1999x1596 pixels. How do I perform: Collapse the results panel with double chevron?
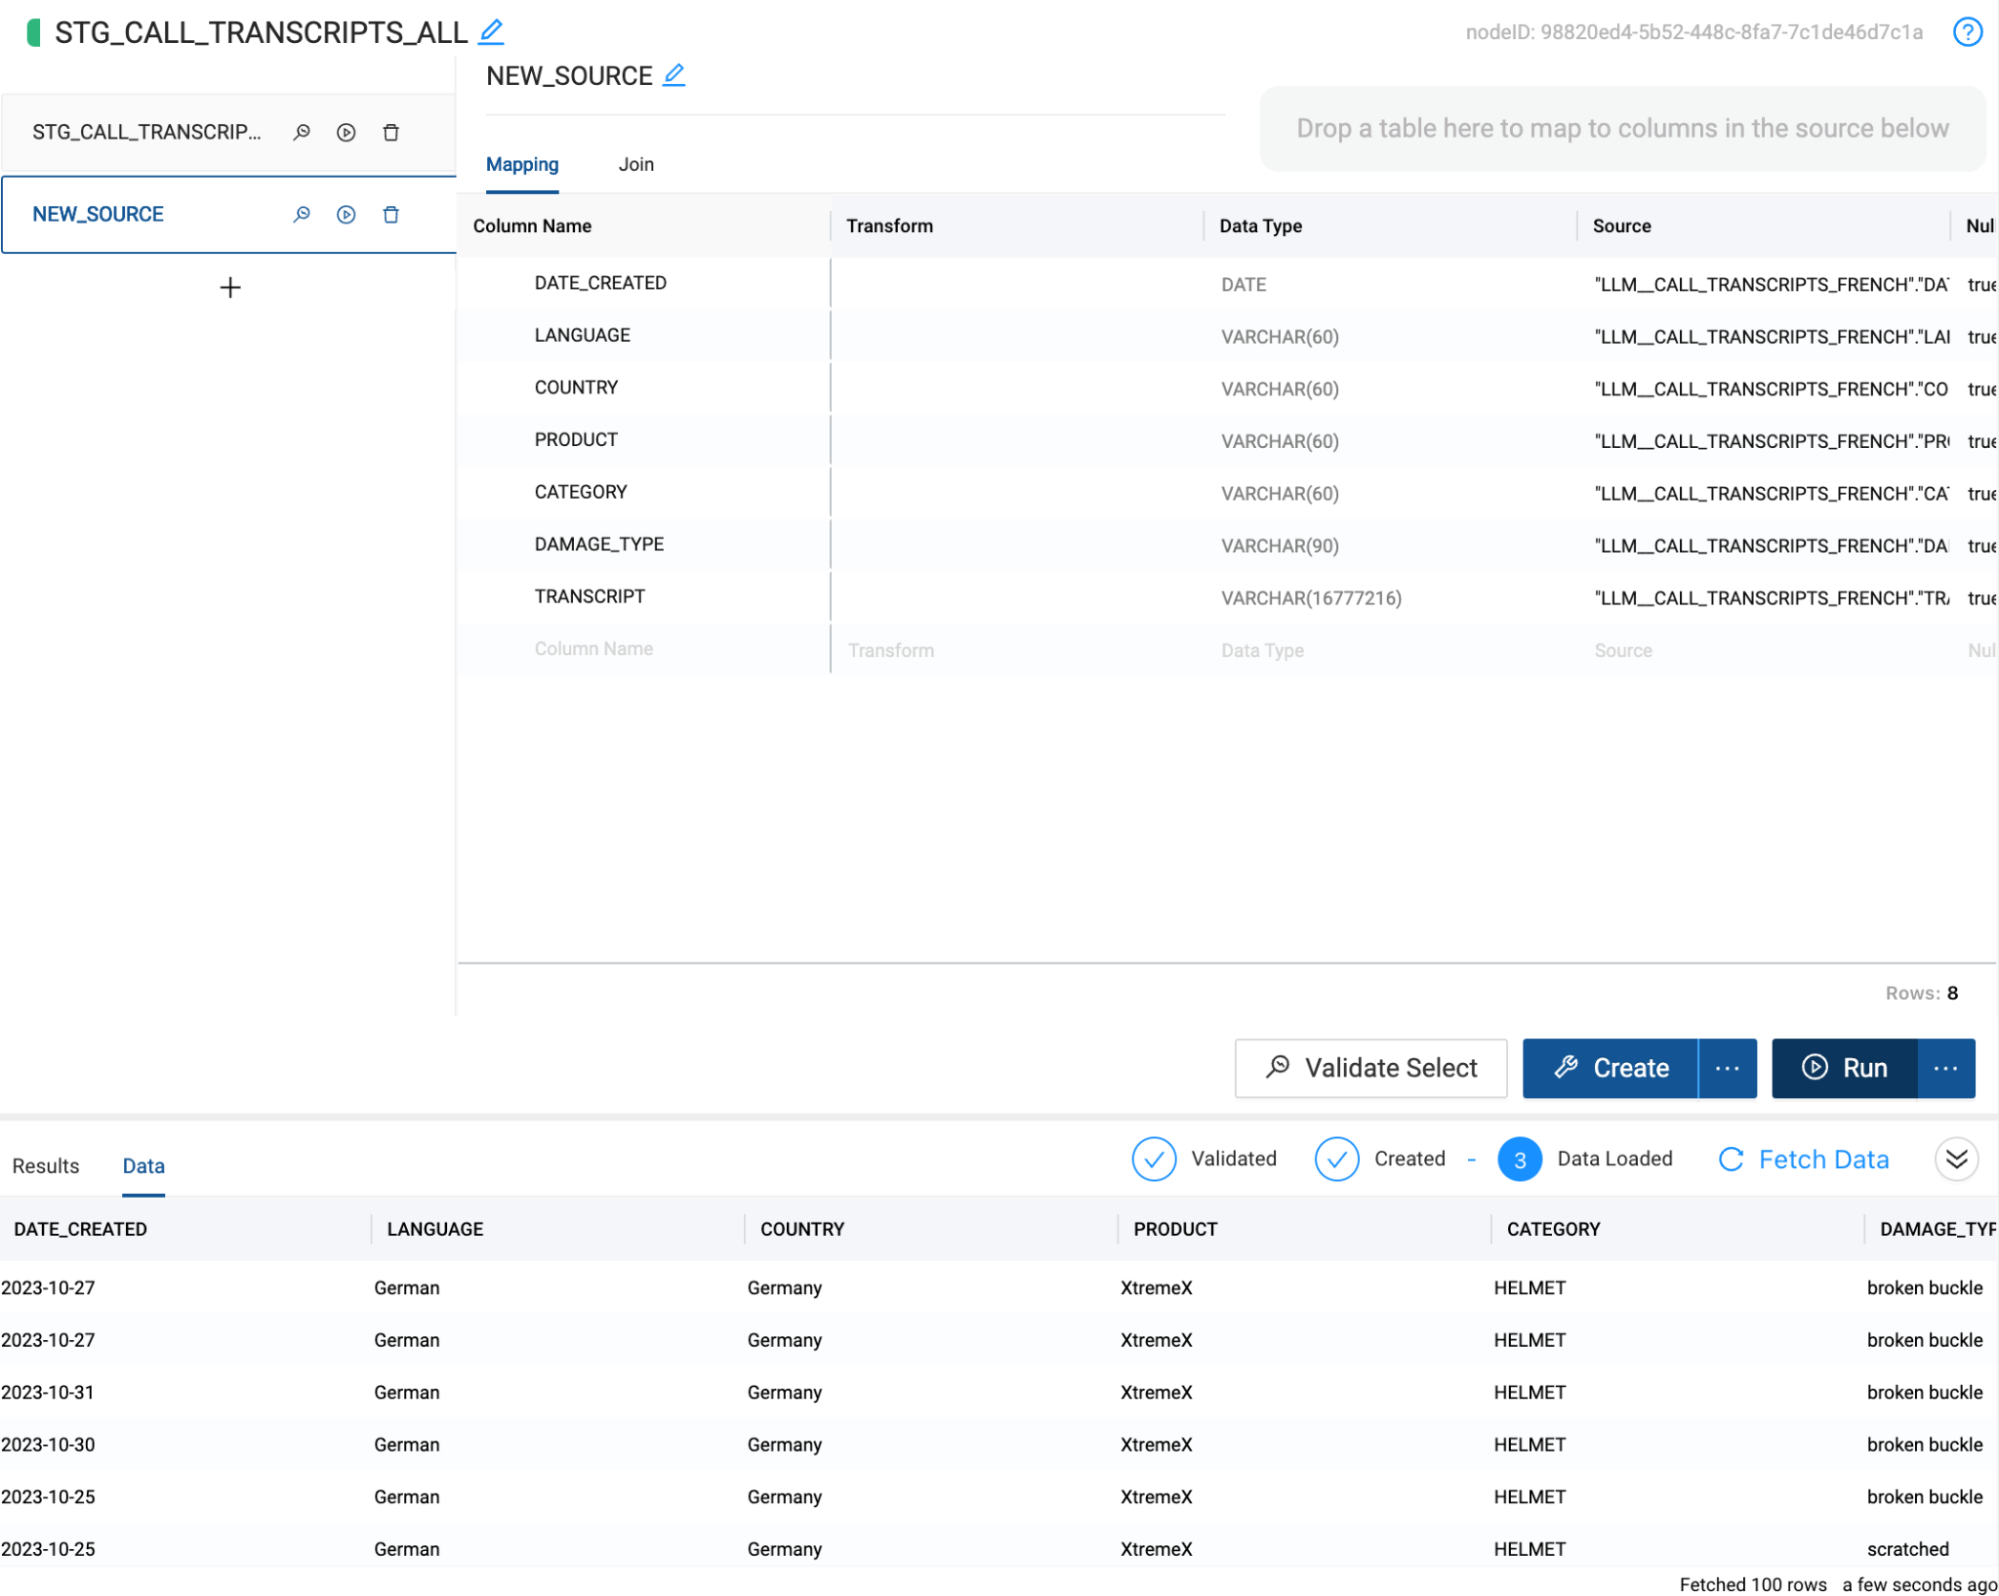pos(1957,1159)
